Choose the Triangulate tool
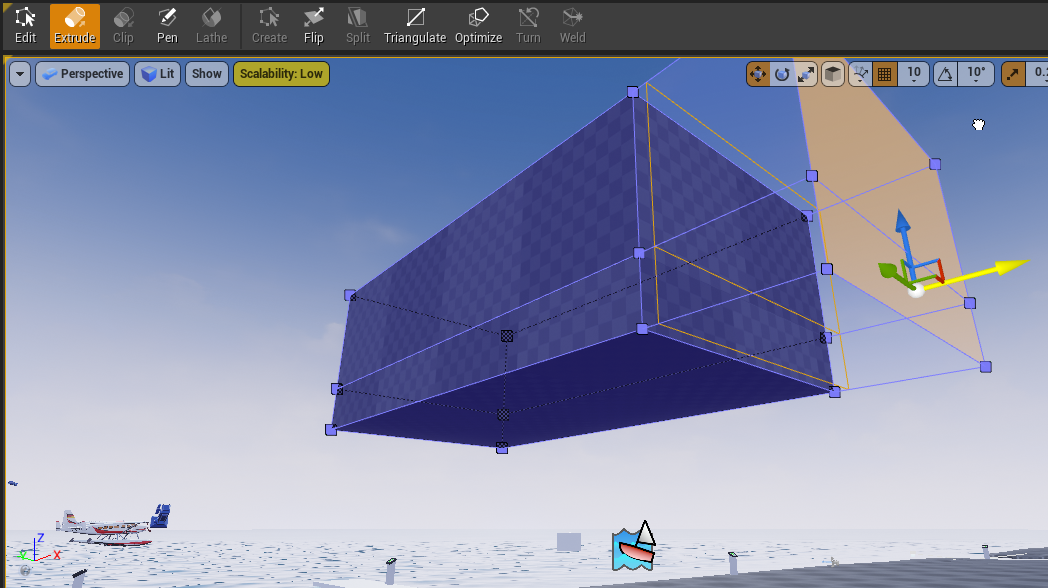Image resolution: width=1048 pixels, height=588 pixels. click(414, 25)
